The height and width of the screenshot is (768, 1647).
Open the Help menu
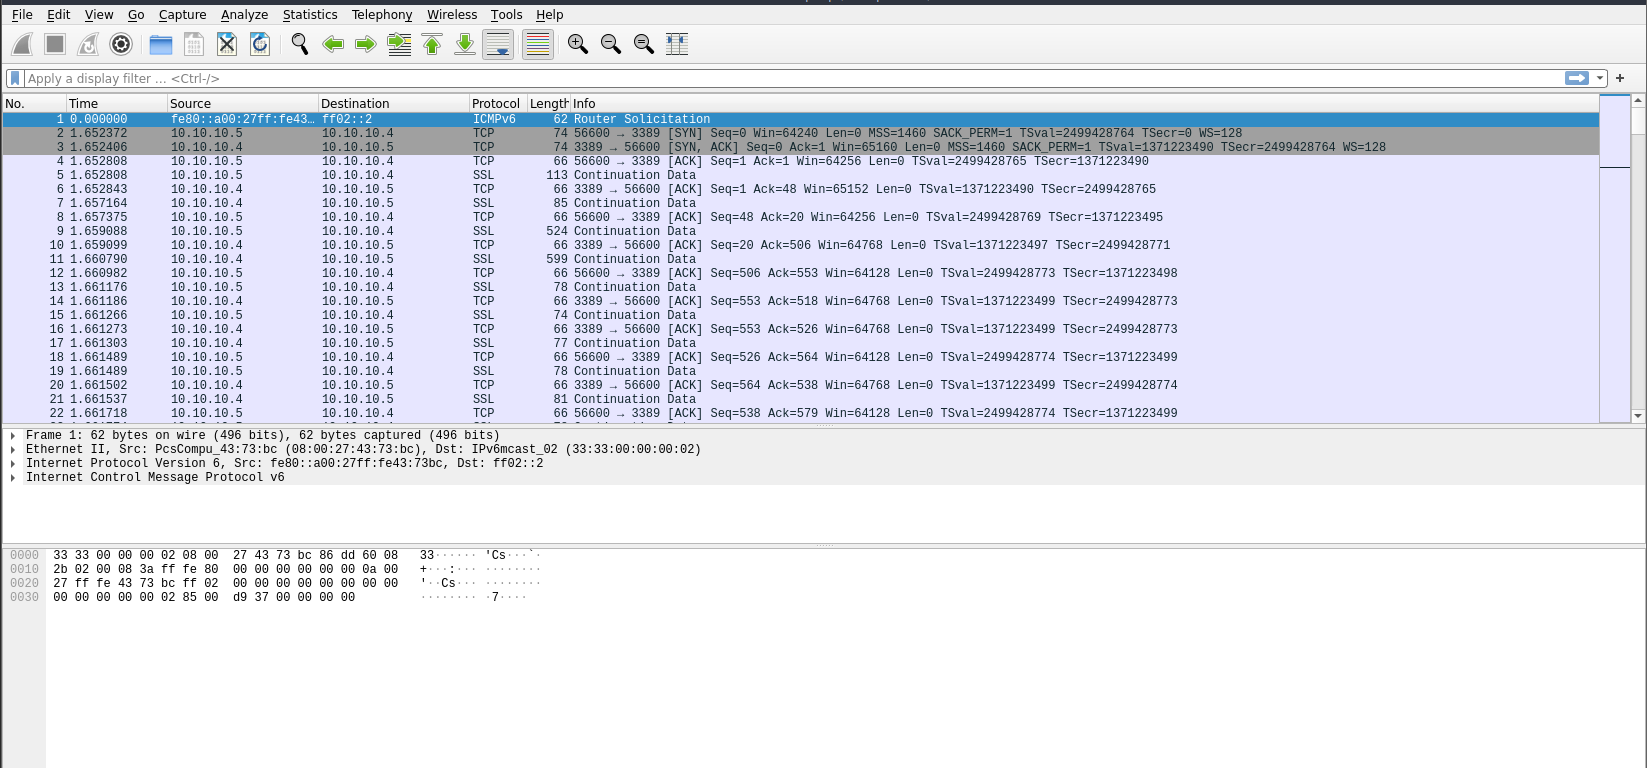[x=550, y=15]
